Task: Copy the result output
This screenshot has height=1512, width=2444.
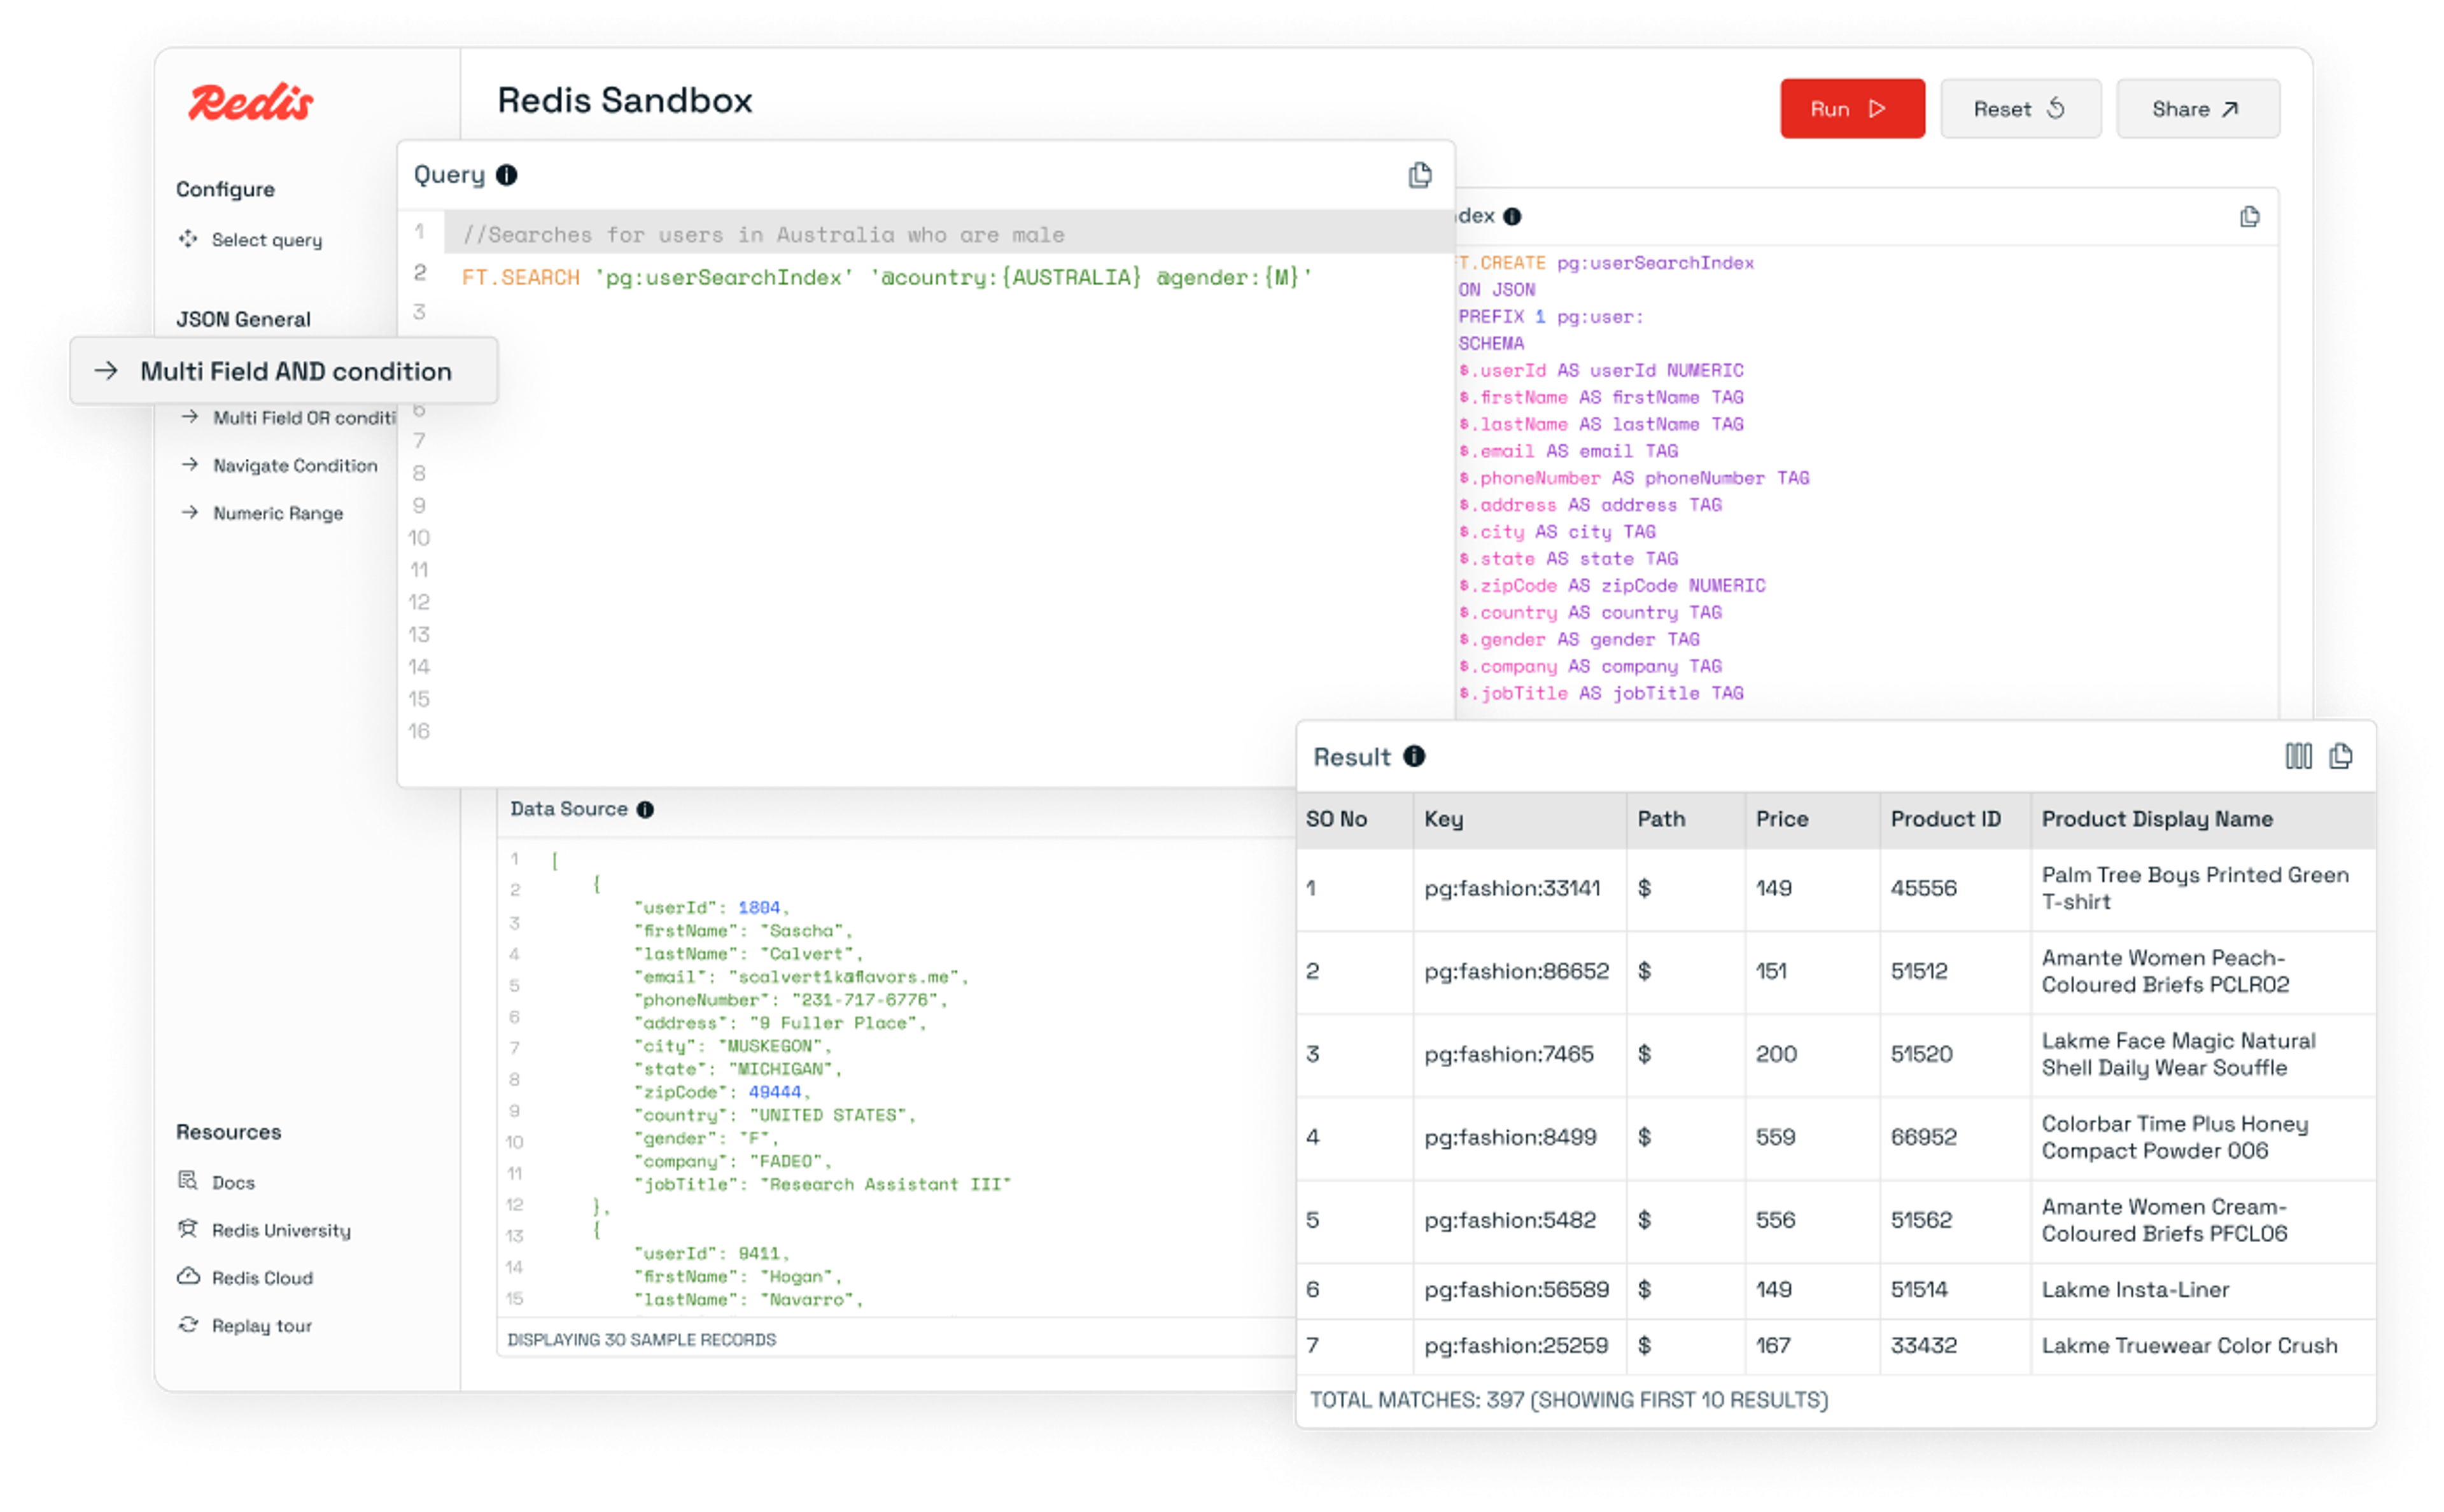Action: coord(2341,757)
